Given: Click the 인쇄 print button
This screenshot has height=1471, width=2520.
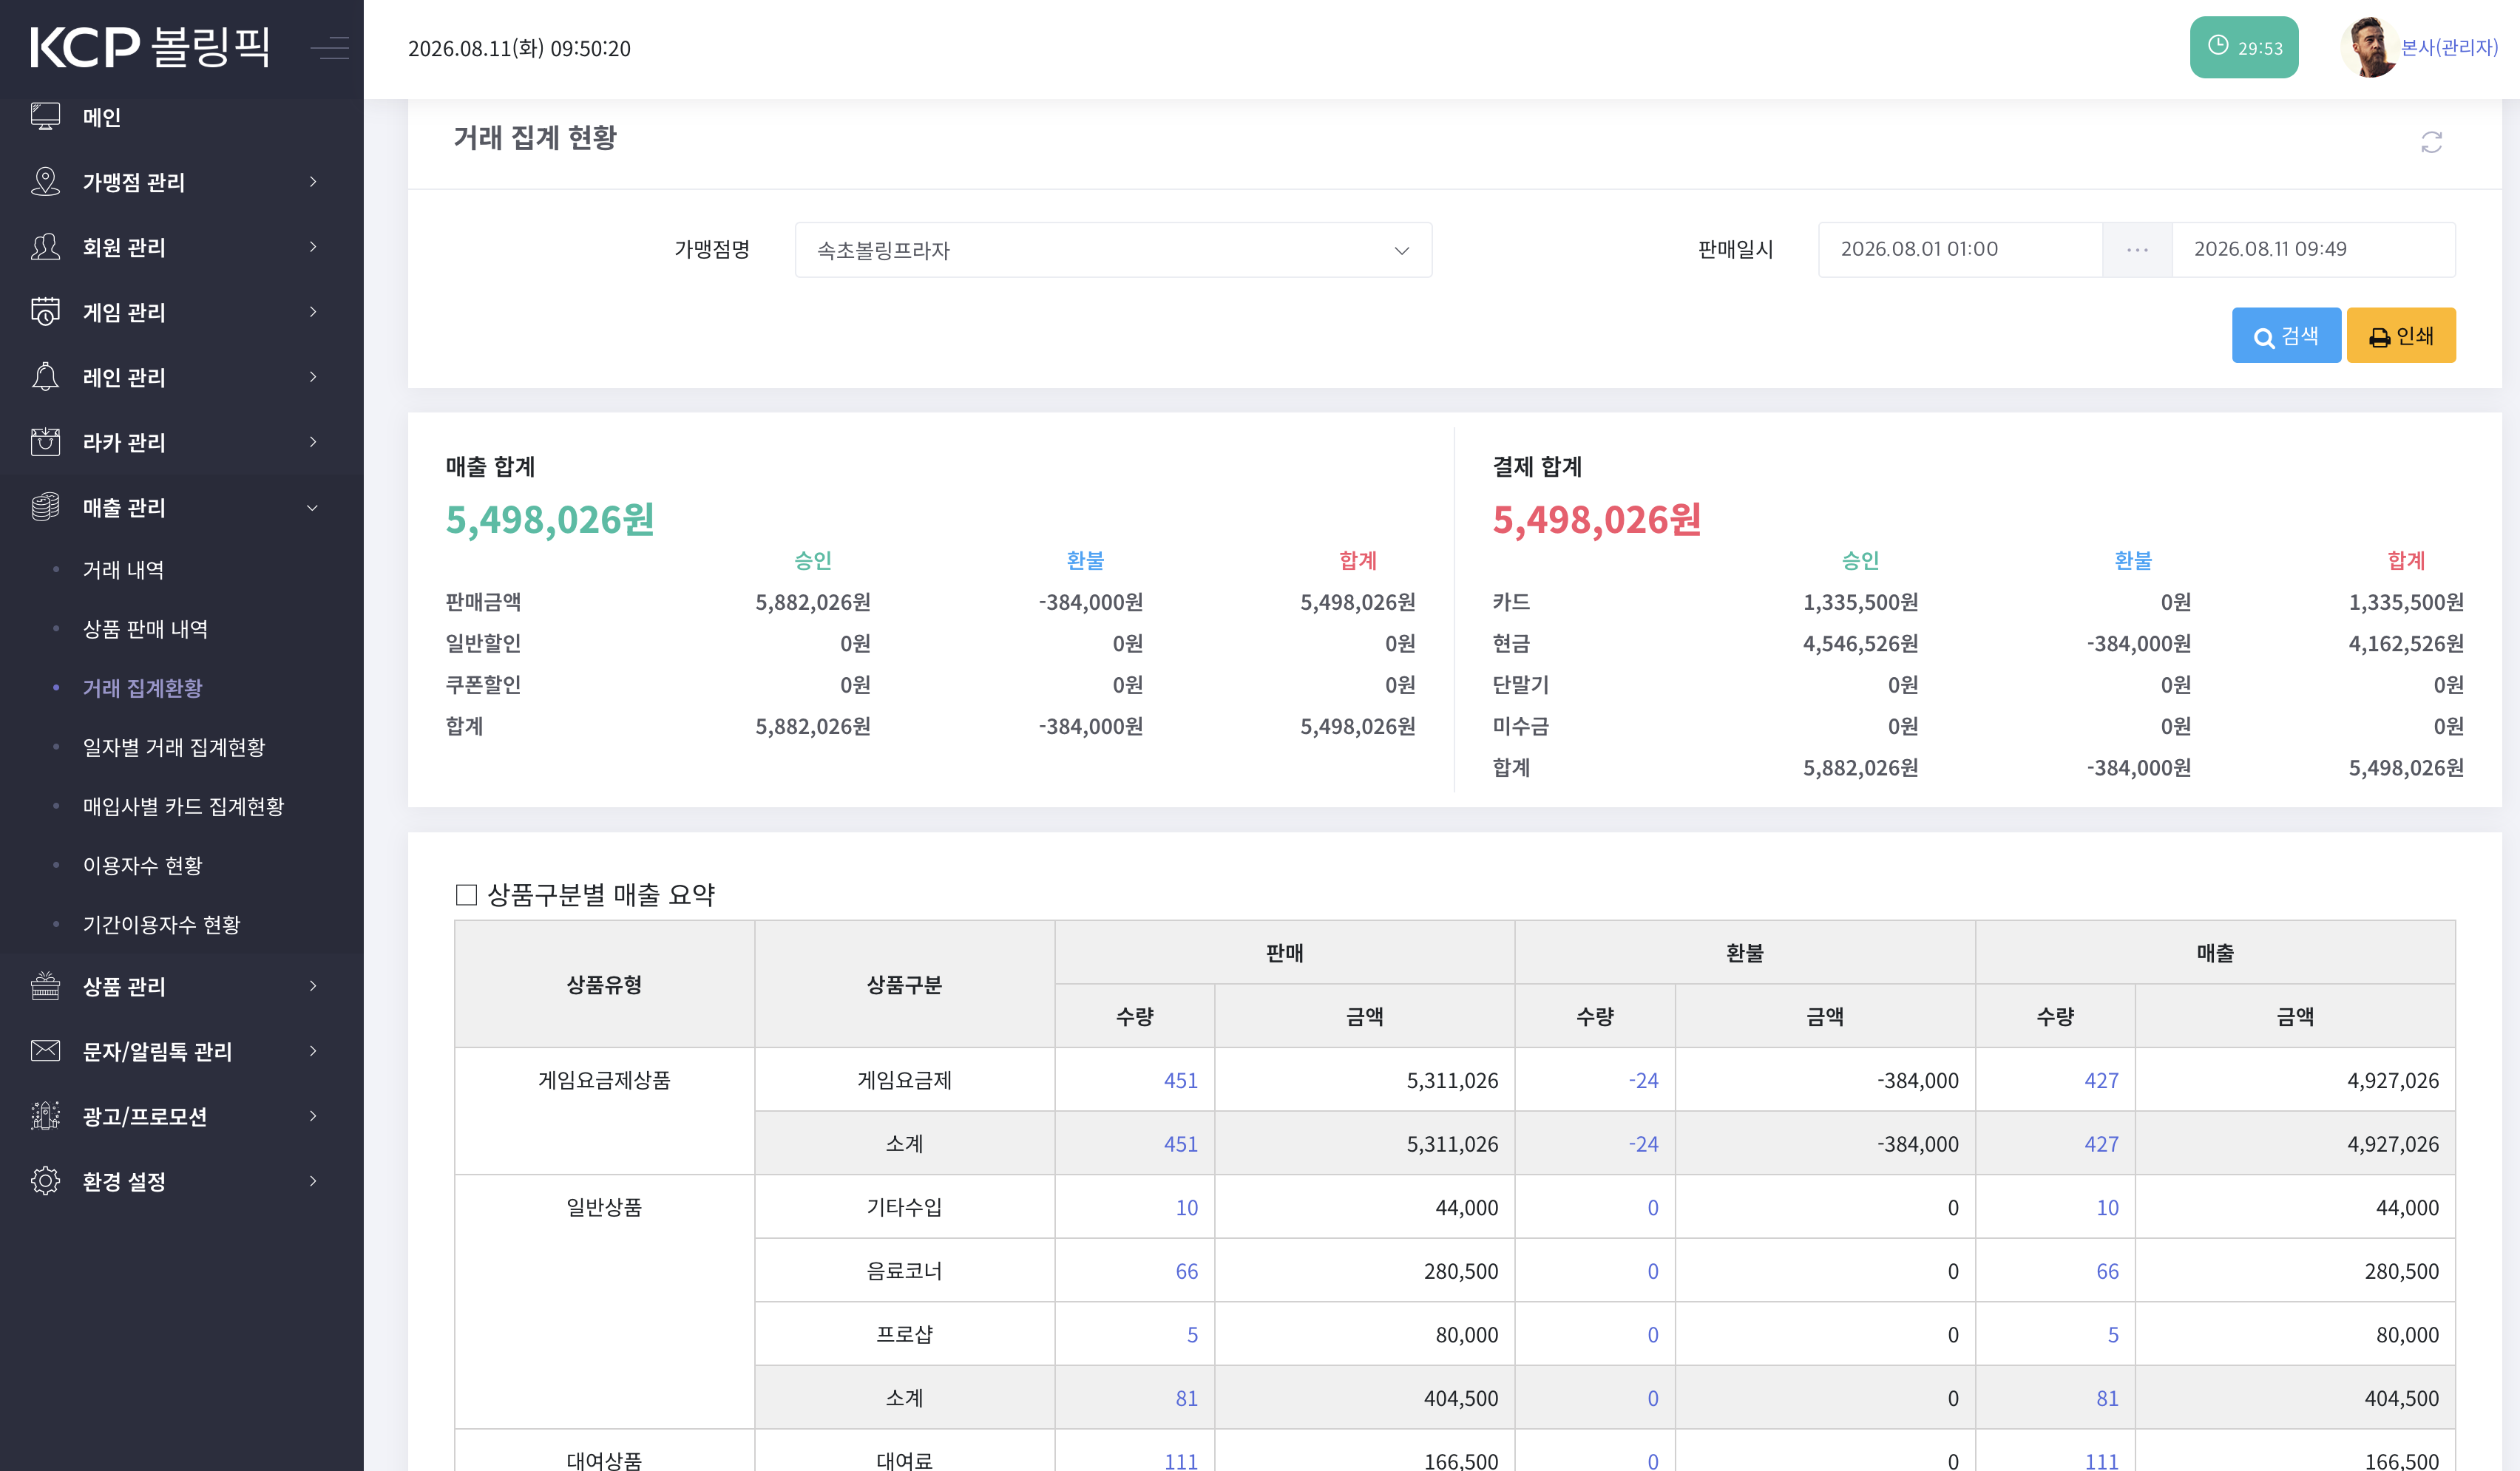Looking at the screenshot, I should [2401, 335].
